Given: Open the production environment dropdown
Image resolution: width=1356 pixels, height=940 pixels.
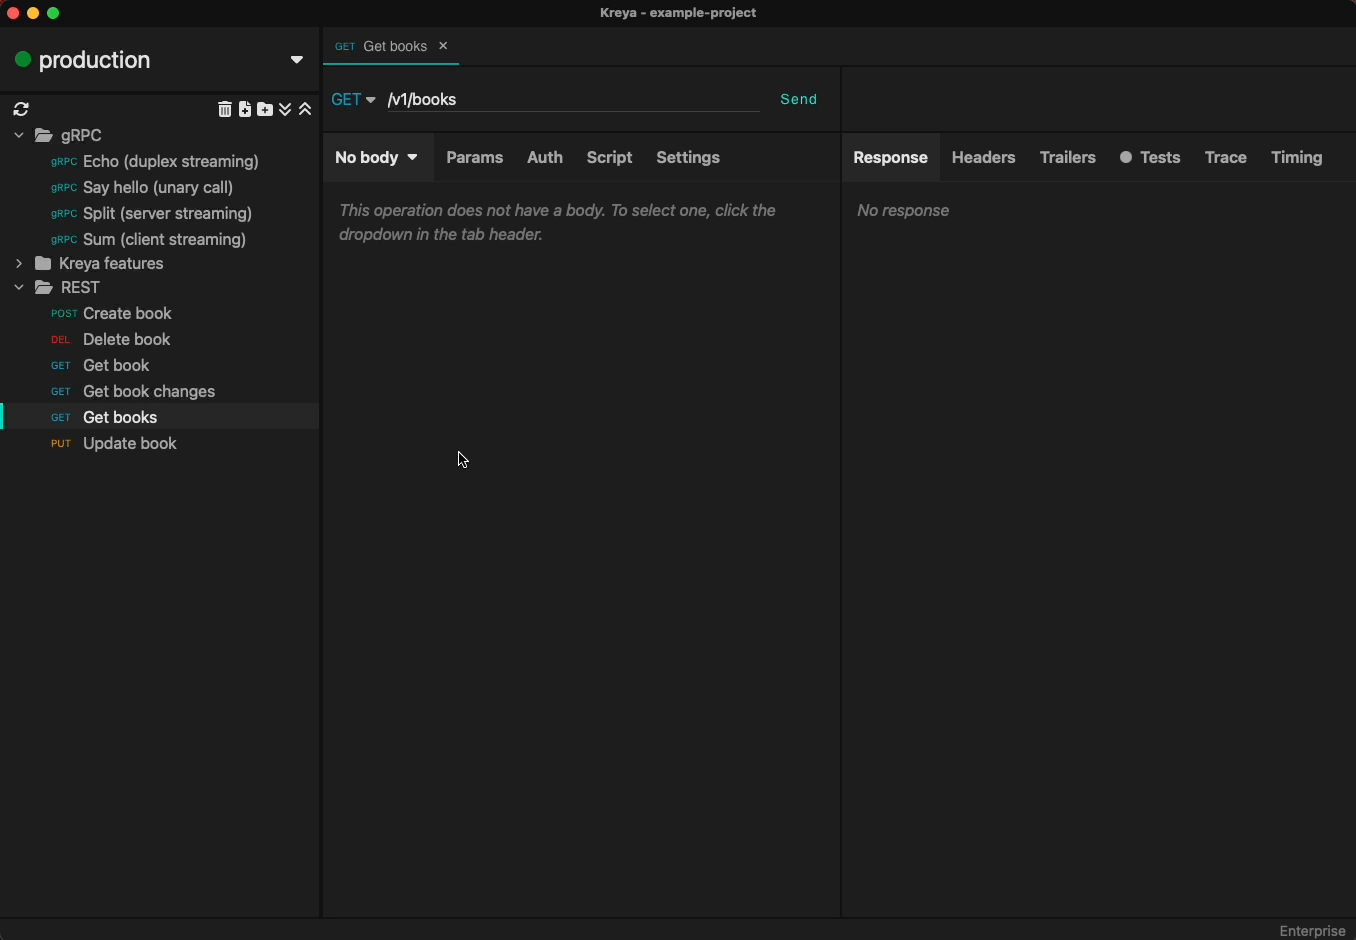Looking at the screenshot, I should tap(297, 60).
